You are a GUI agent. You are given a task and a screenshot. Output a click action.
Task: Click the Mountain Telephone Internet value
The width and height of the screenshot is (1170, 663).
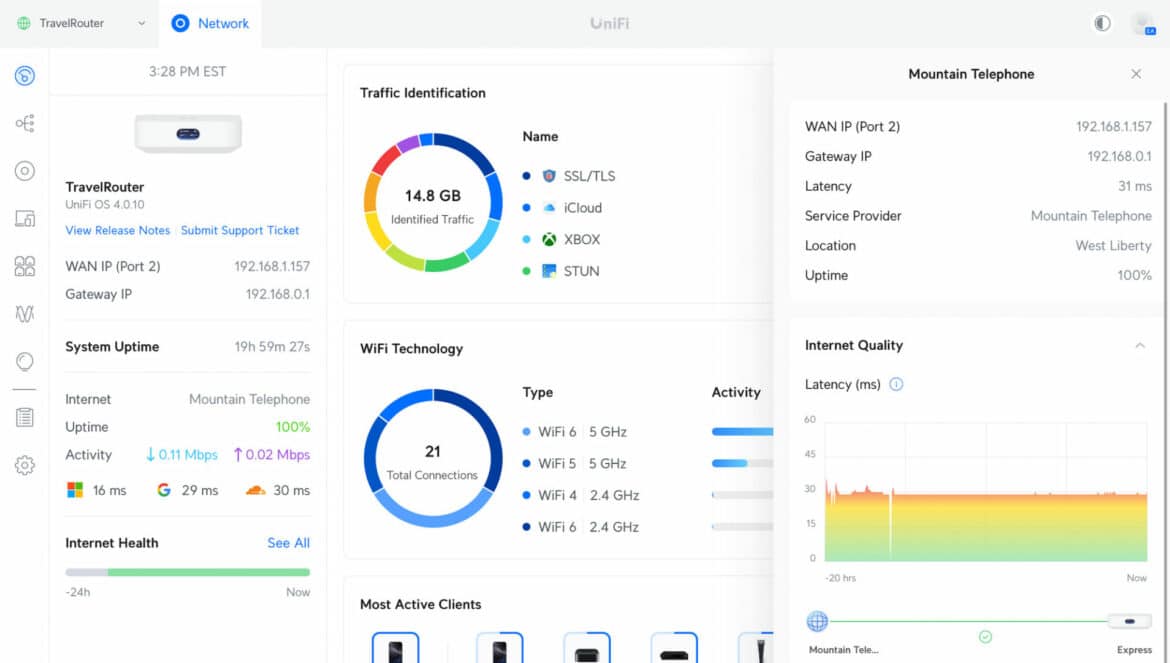pos(249,399)
